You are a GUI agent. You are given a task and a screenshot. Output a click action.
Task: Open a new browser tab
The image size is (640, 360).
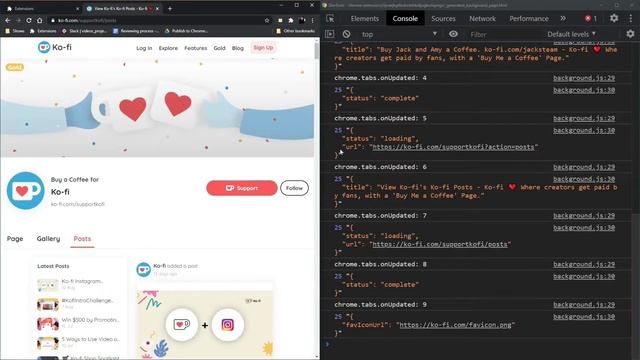point(170,8)
